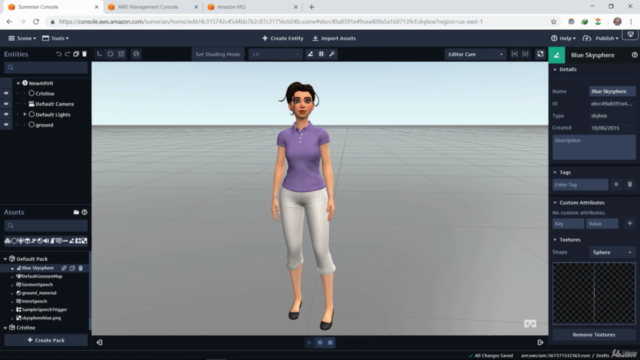Collapse the Custom Attributes section

pos(555,202)
